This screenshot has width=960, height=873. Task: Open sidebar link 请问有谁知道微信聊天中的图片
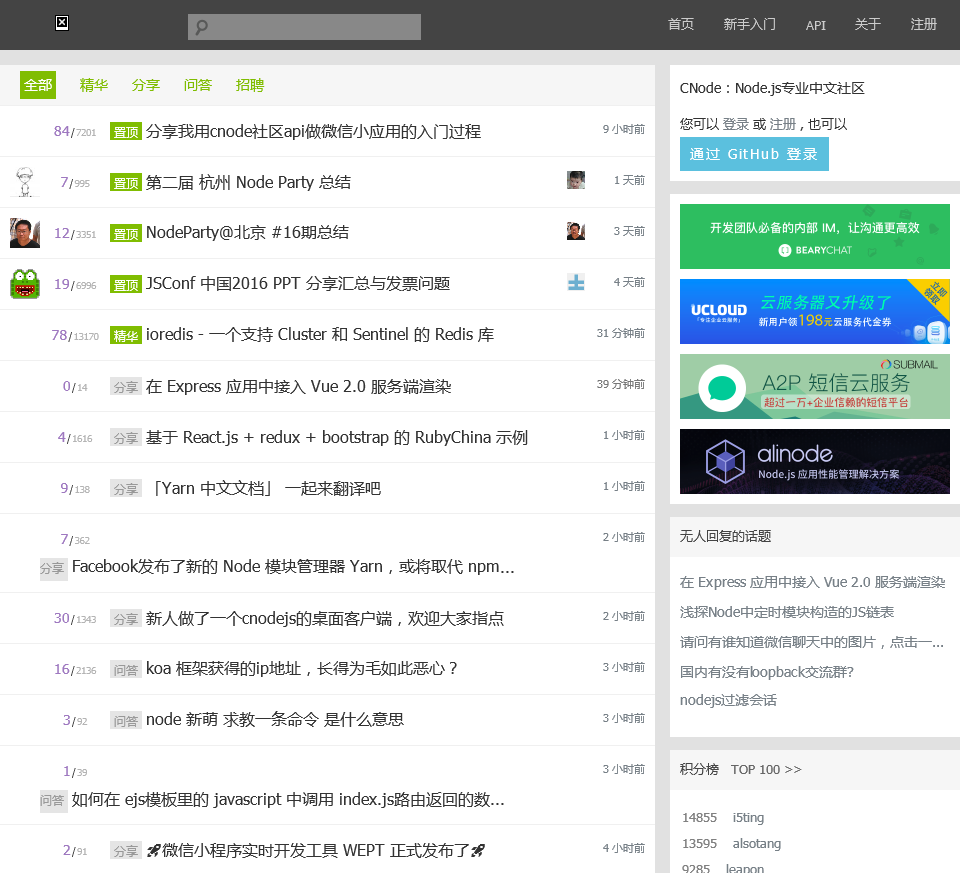click(812, 642)
